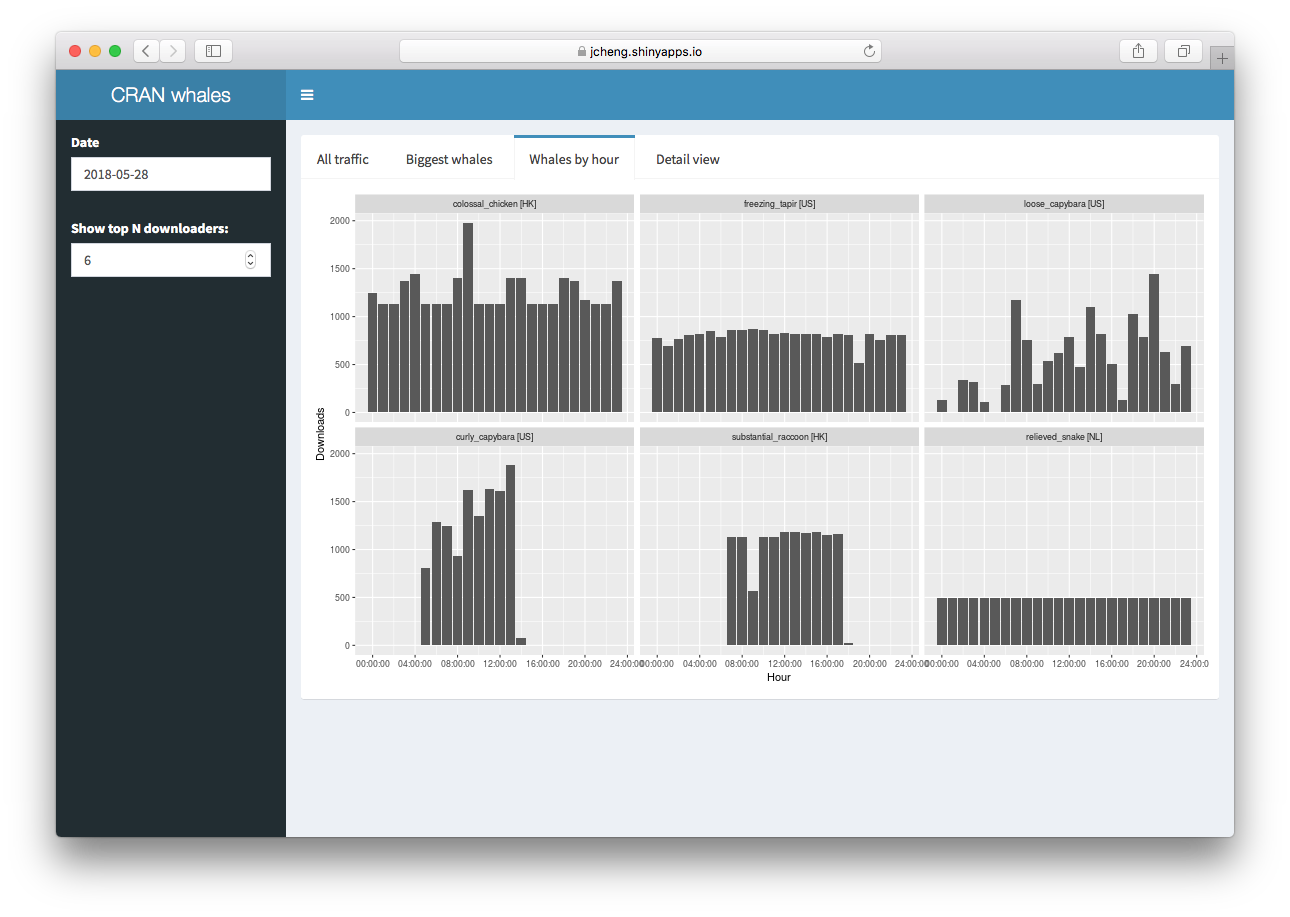
Task: Increment the downloaders count with the up stepper
Action: coord(250,255)
